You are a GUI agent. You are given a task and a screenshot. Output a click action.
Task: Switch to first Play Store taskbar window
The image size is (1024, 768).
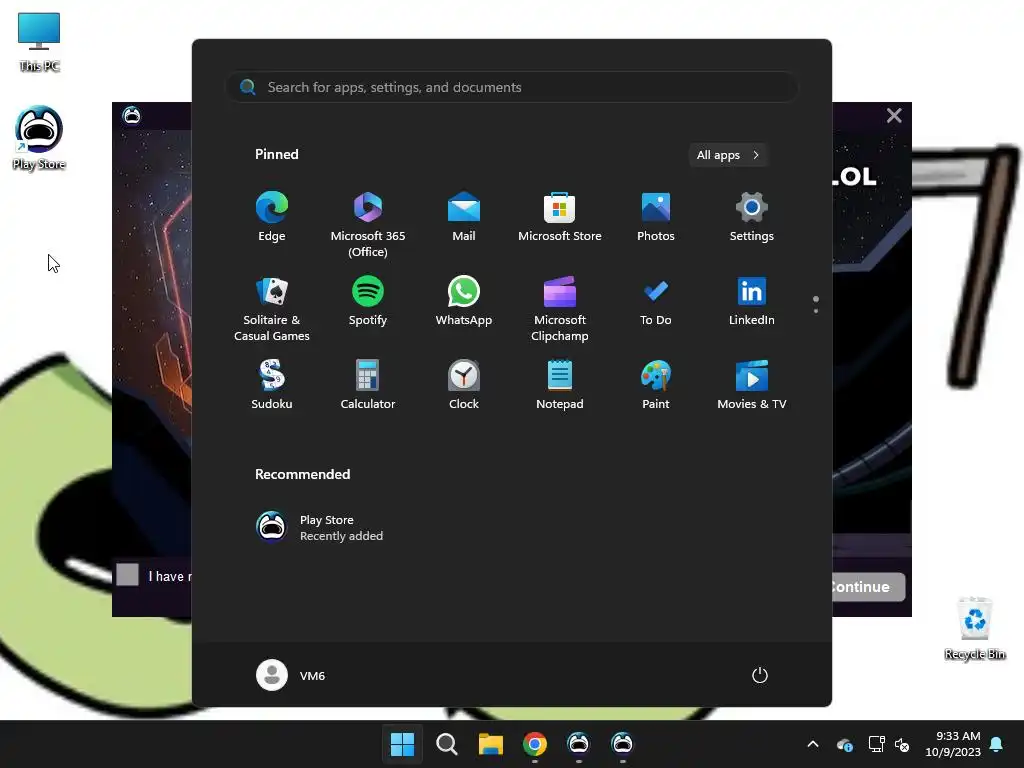578,744
